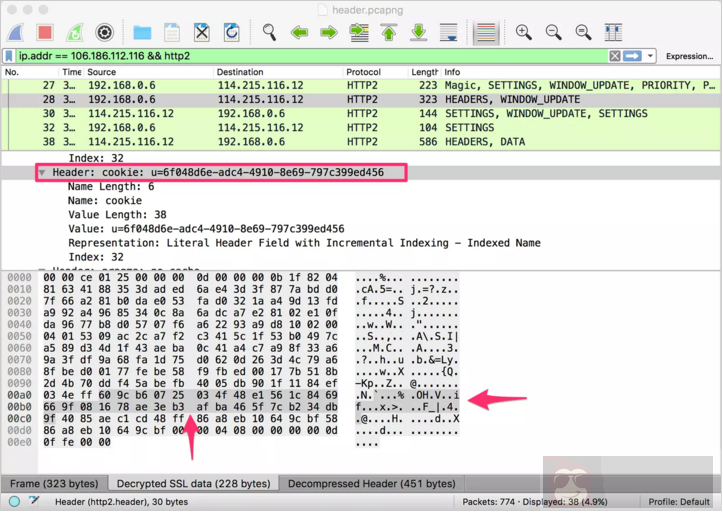Close this capture file
This screenshot has width=723, height=513.
click(201, 32)
